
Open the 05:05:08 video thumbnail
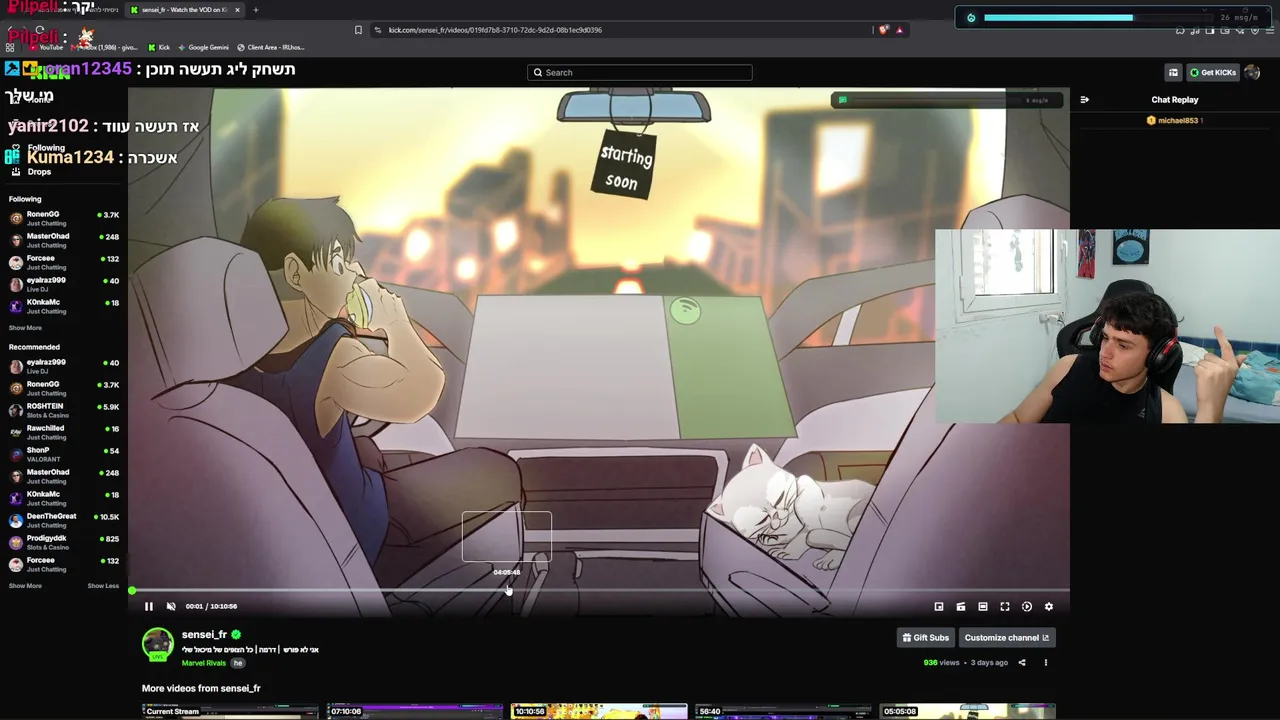click(x=967, y=711)
